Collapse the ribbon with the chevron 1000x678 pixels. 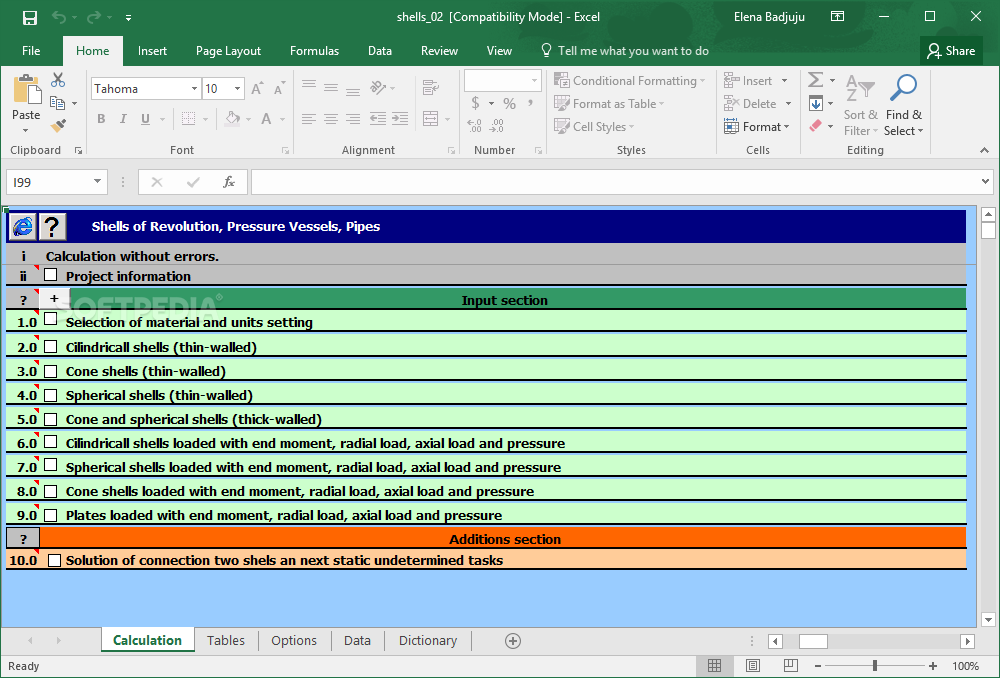pos(984,151)
